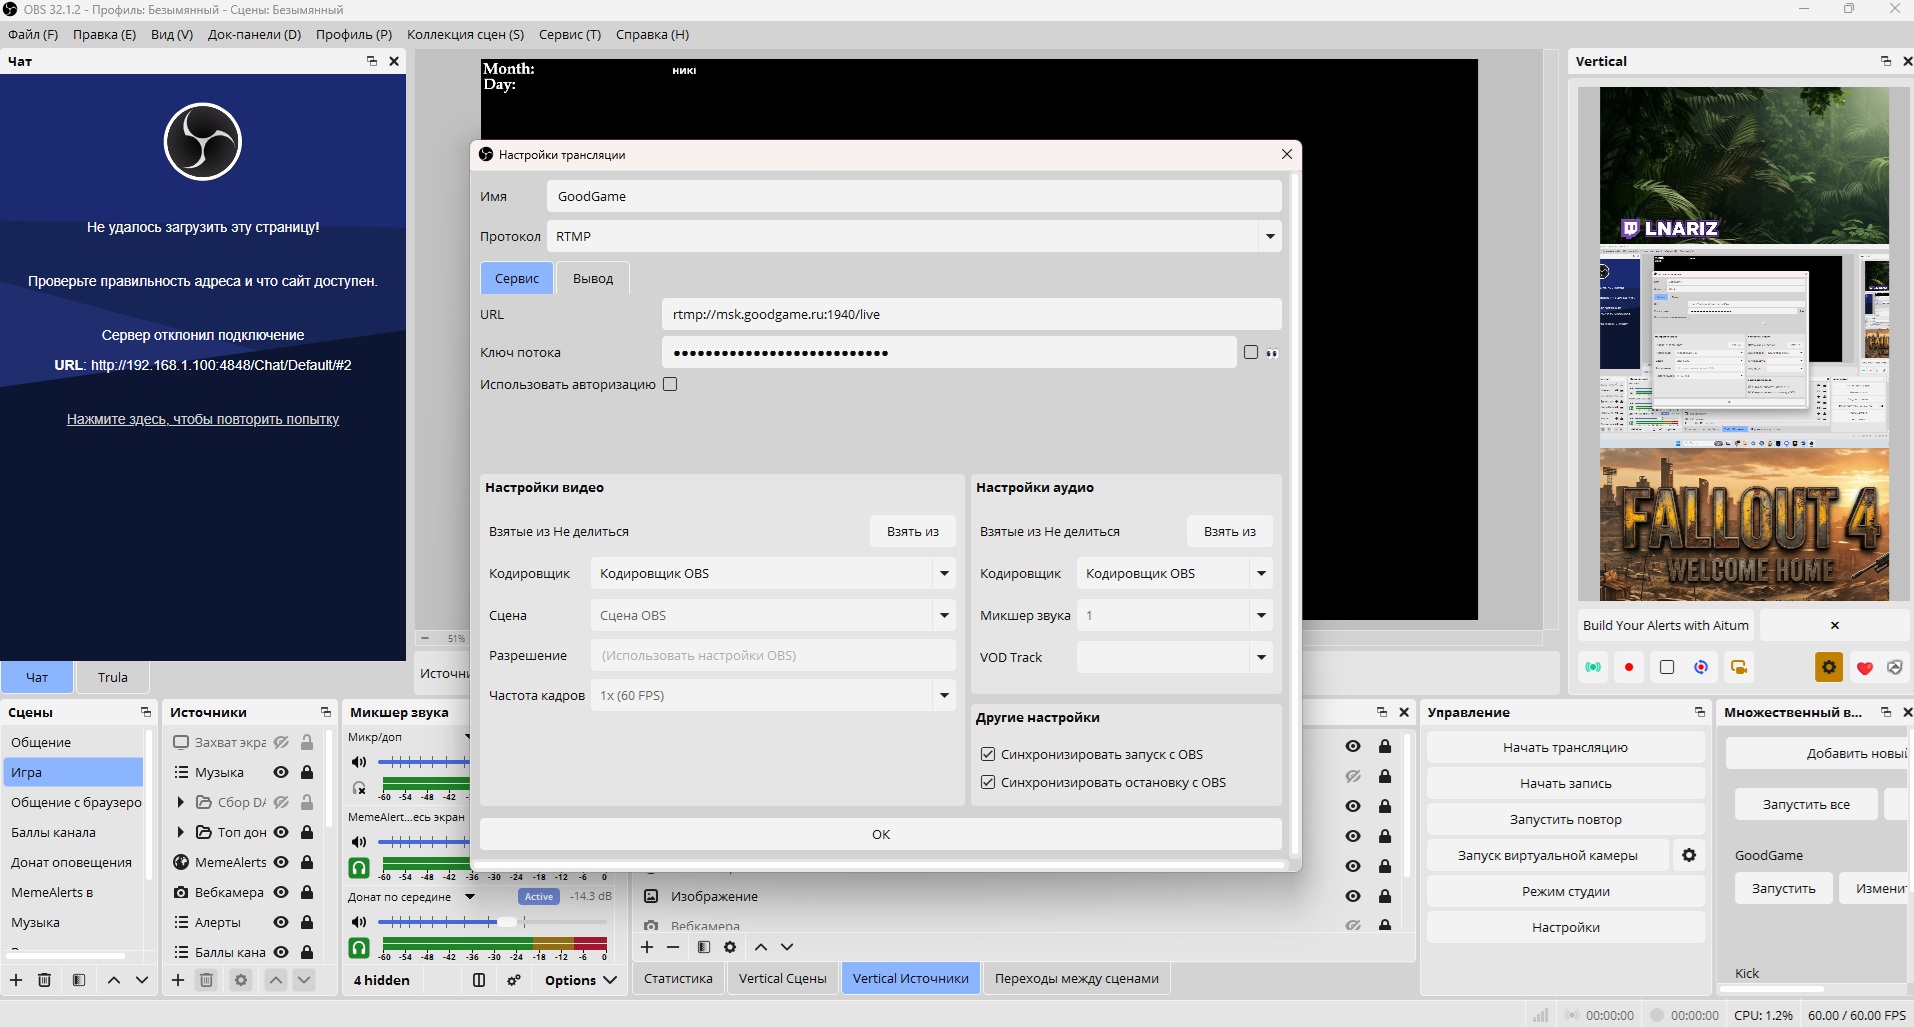The height and width of the screenshot is (1027, 1914).
Task: Toggle green headphone monitor for Донат по середине
Action: click(x=359, y=947)
